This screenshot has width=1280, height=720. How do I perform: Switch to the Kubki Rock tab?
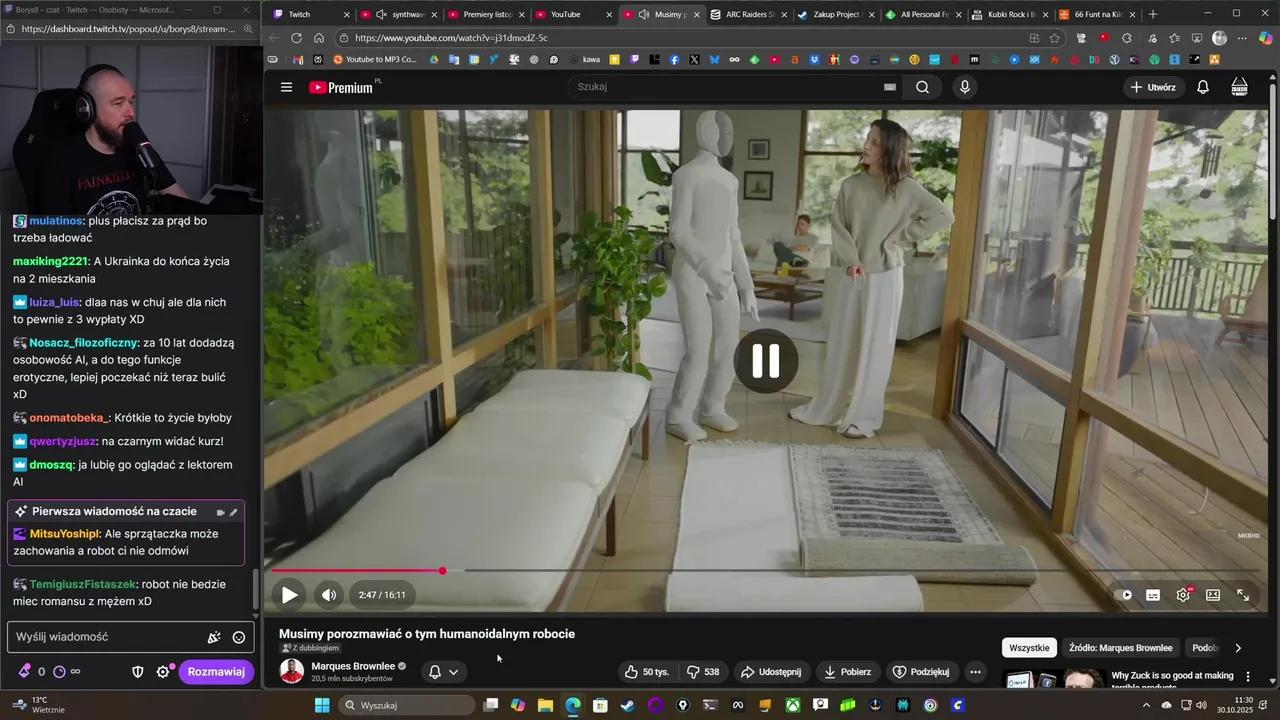[1008, 14]
